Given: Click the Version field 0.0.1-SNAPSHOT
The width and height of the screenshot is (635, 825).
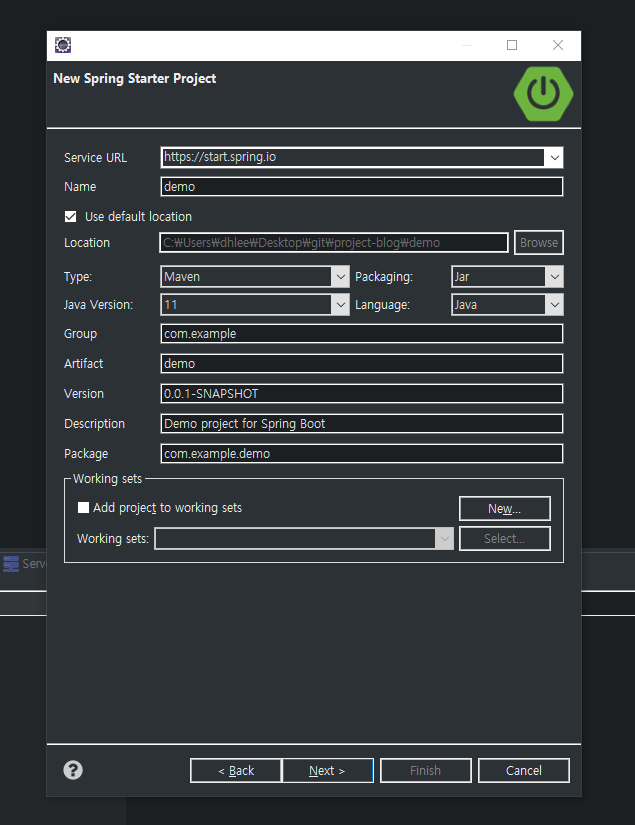Looking at the screenshot, I should coord(361,394).
